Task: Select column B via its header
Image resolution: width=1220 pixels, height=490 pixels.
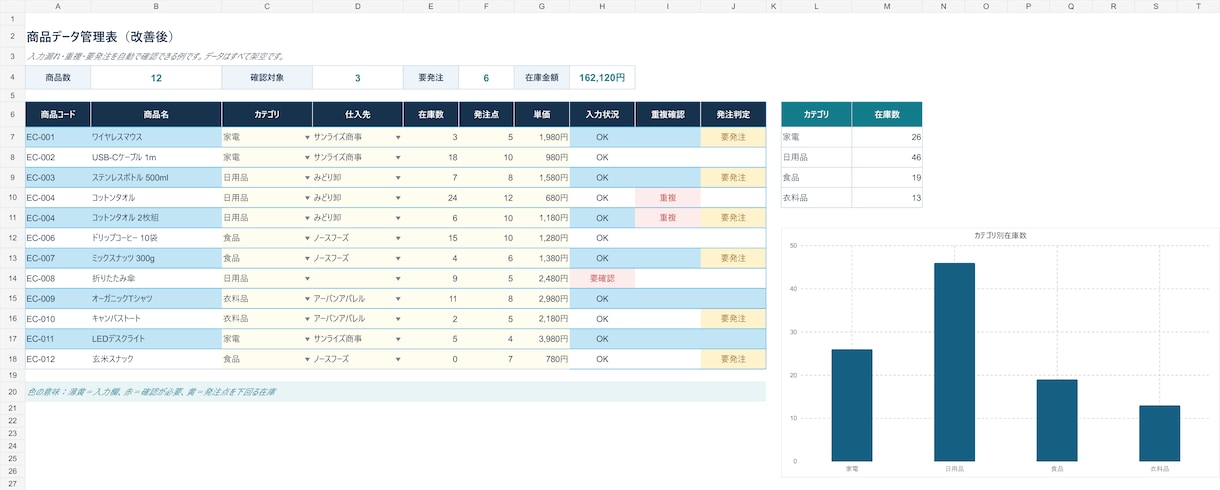Action: coord(156,6)
